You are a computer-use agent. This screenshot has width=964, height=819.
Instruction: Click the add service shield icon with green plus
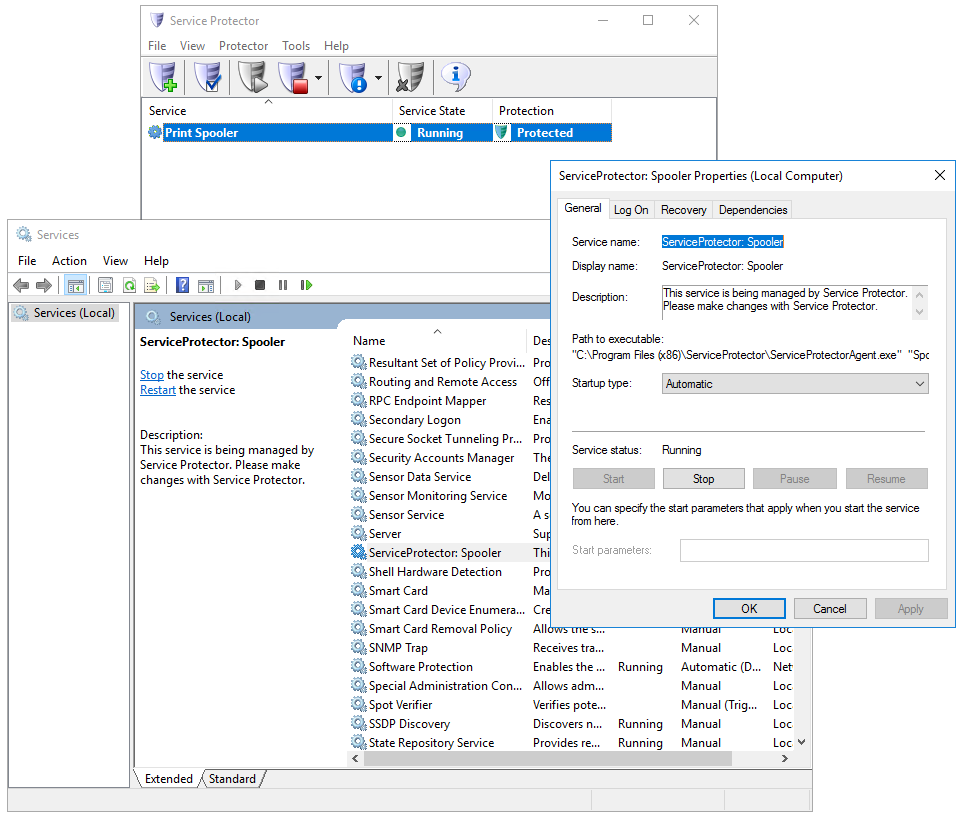(x=163, y=77)
